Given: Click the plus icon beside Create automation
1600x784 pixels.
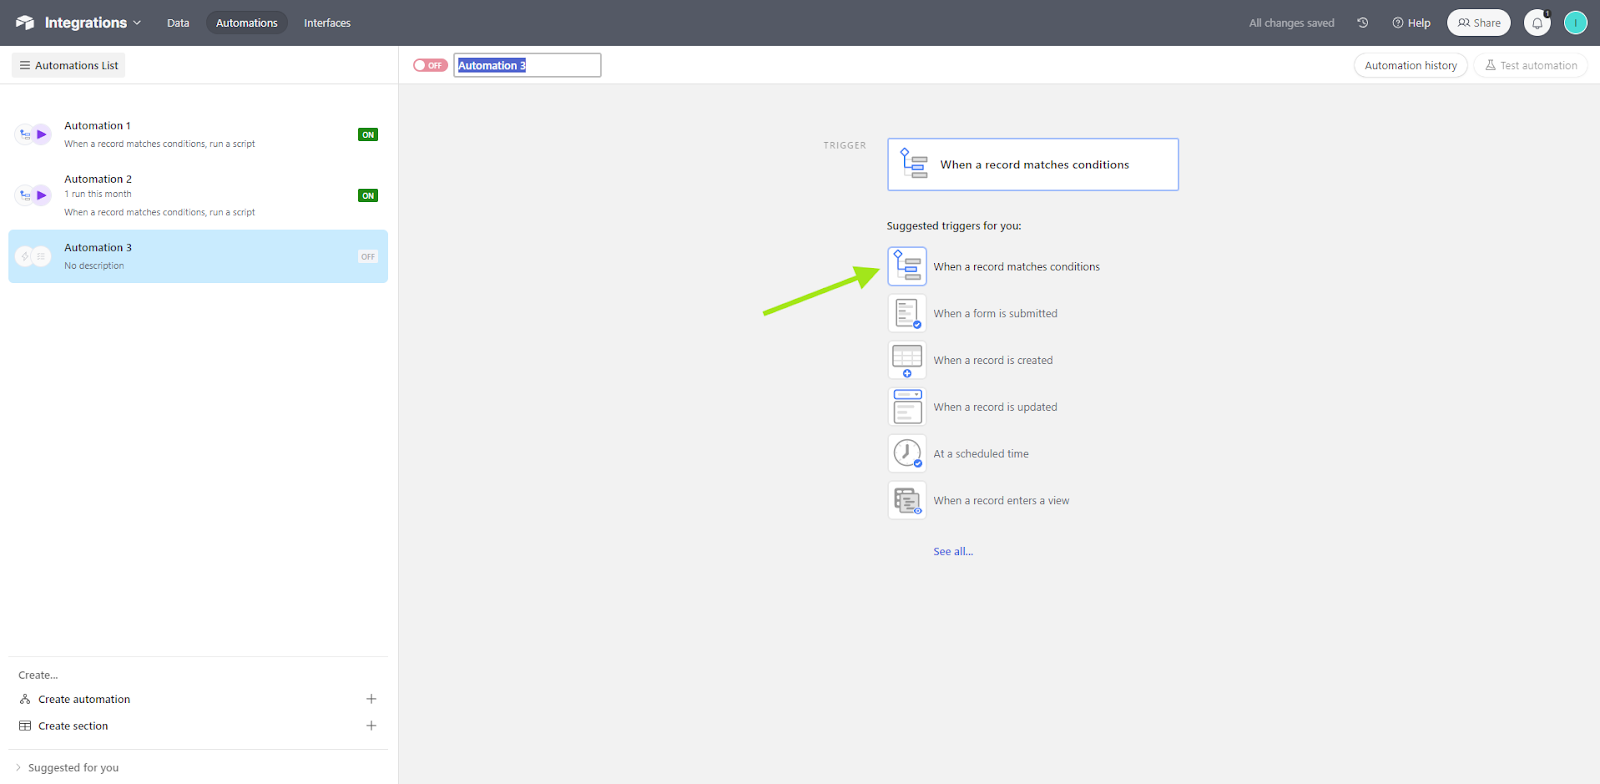Looking at the screenshot, I should click(x=371, y=699).
